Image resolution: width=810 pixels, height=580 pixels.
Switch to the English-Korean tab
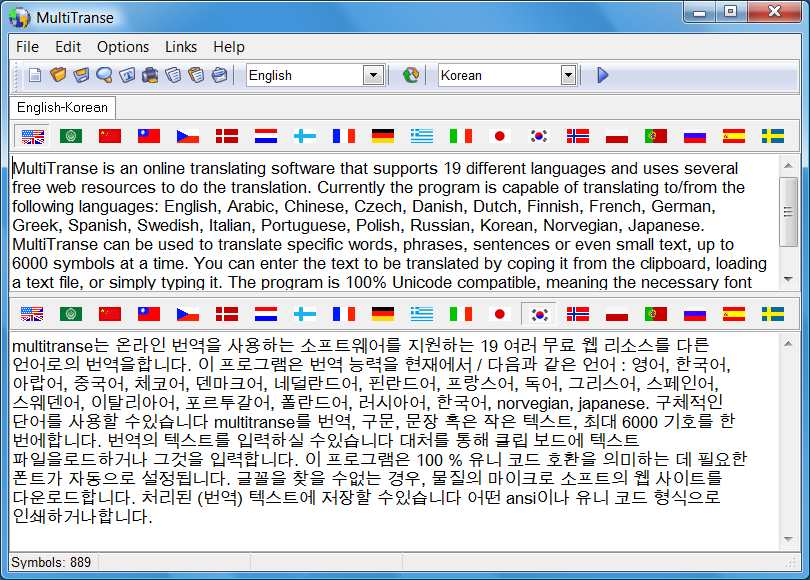point(63,107)
